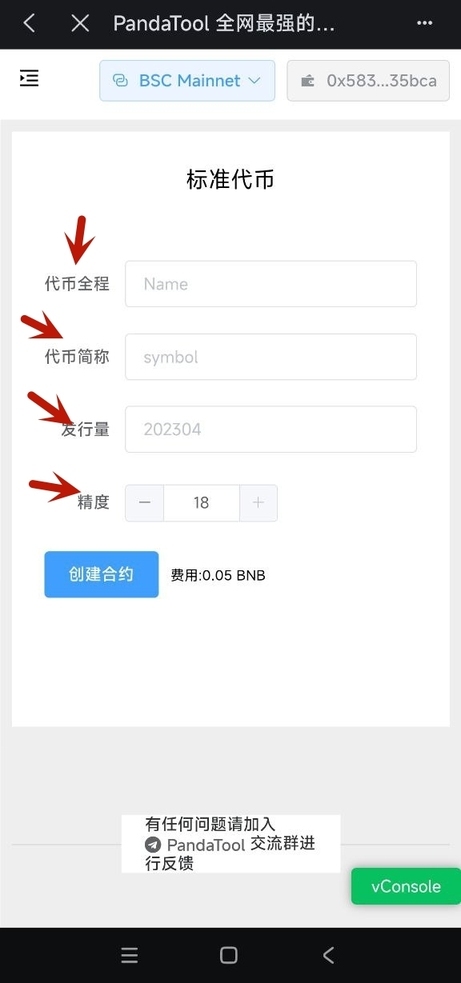Increase precision with the plus button
Image resolution: width=461 pixels, height=983 pixels.
[x=258, y=503]
